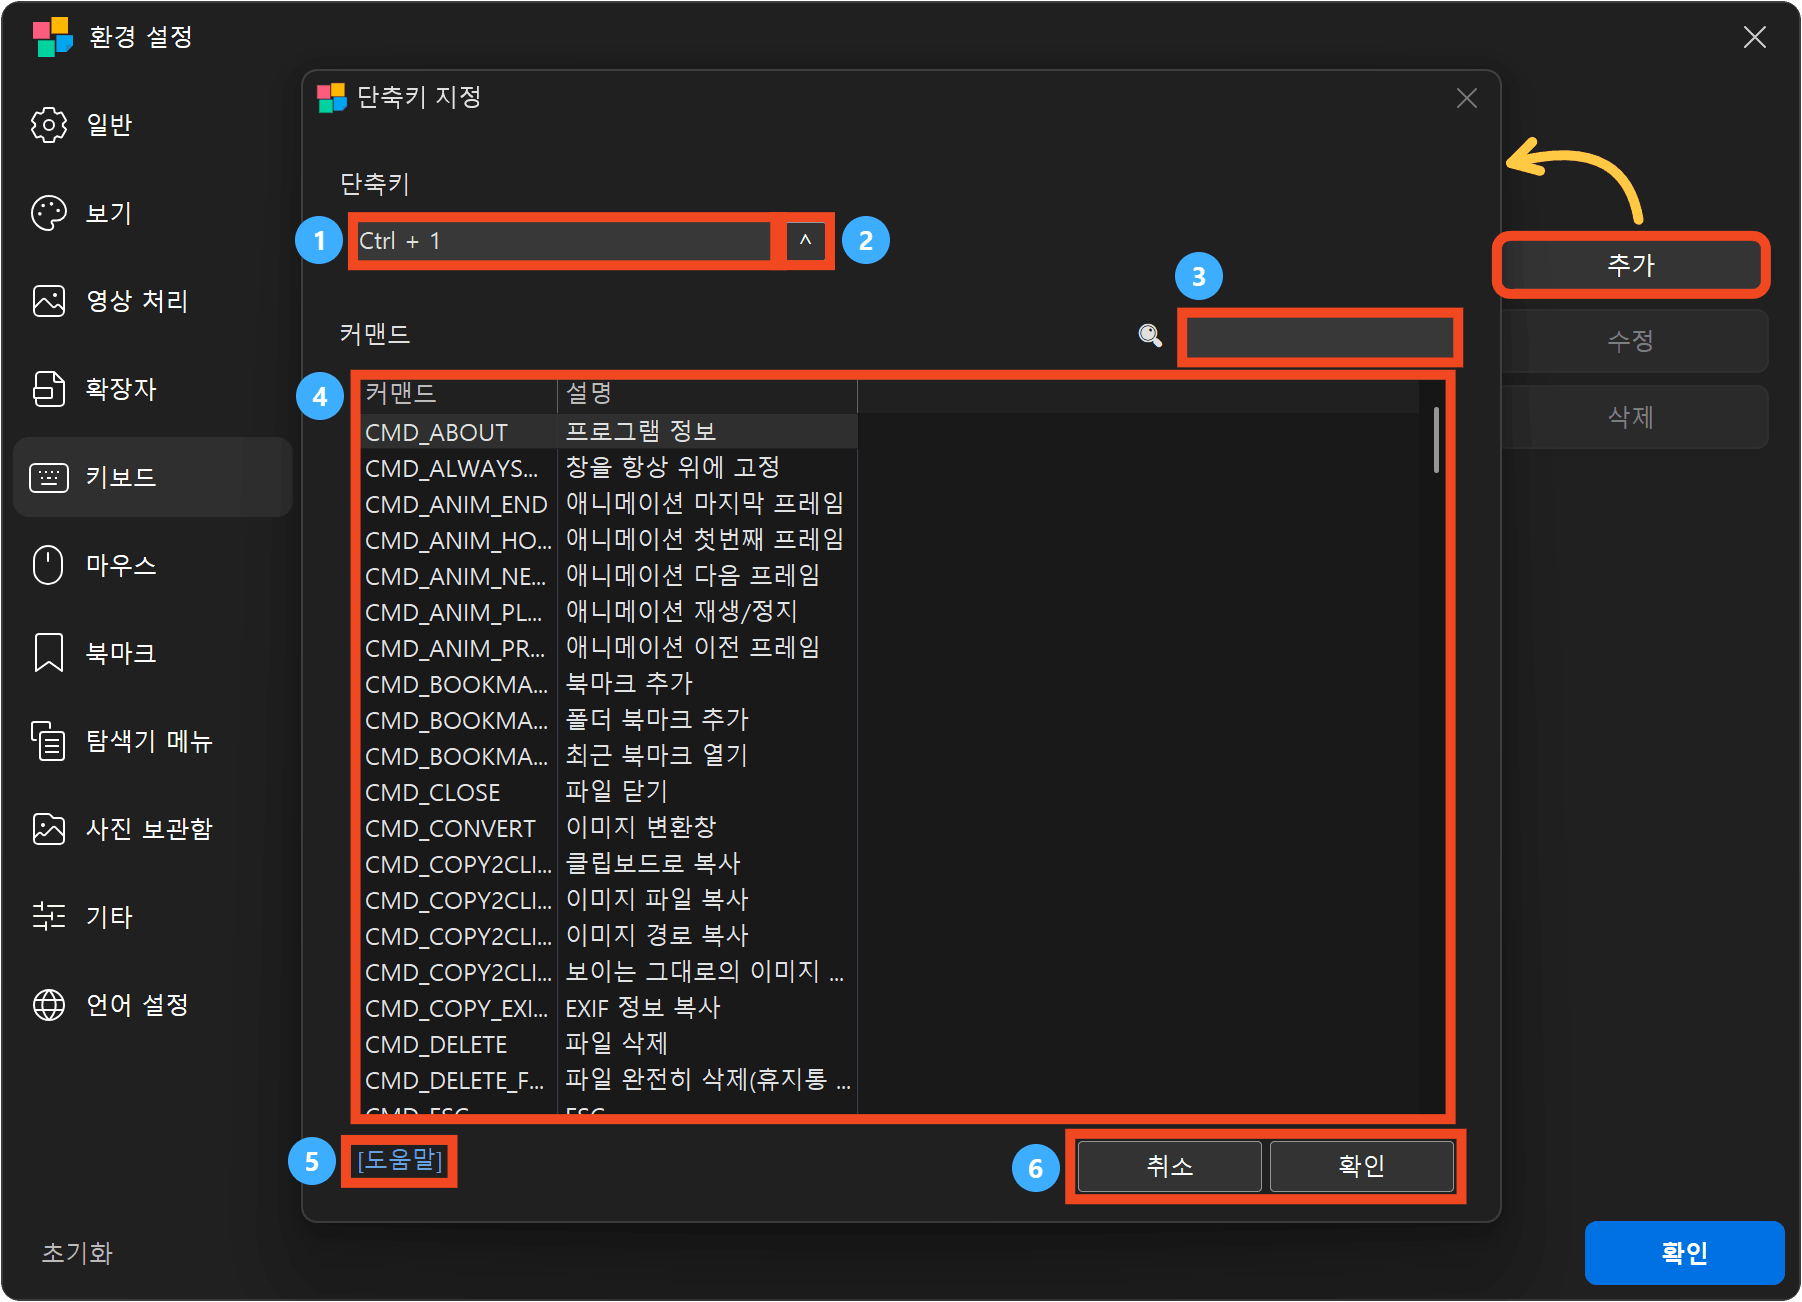Click 취소 in the shortcut dialog
The image size is (1802, 1302).
click(x=1169, y=1166)
